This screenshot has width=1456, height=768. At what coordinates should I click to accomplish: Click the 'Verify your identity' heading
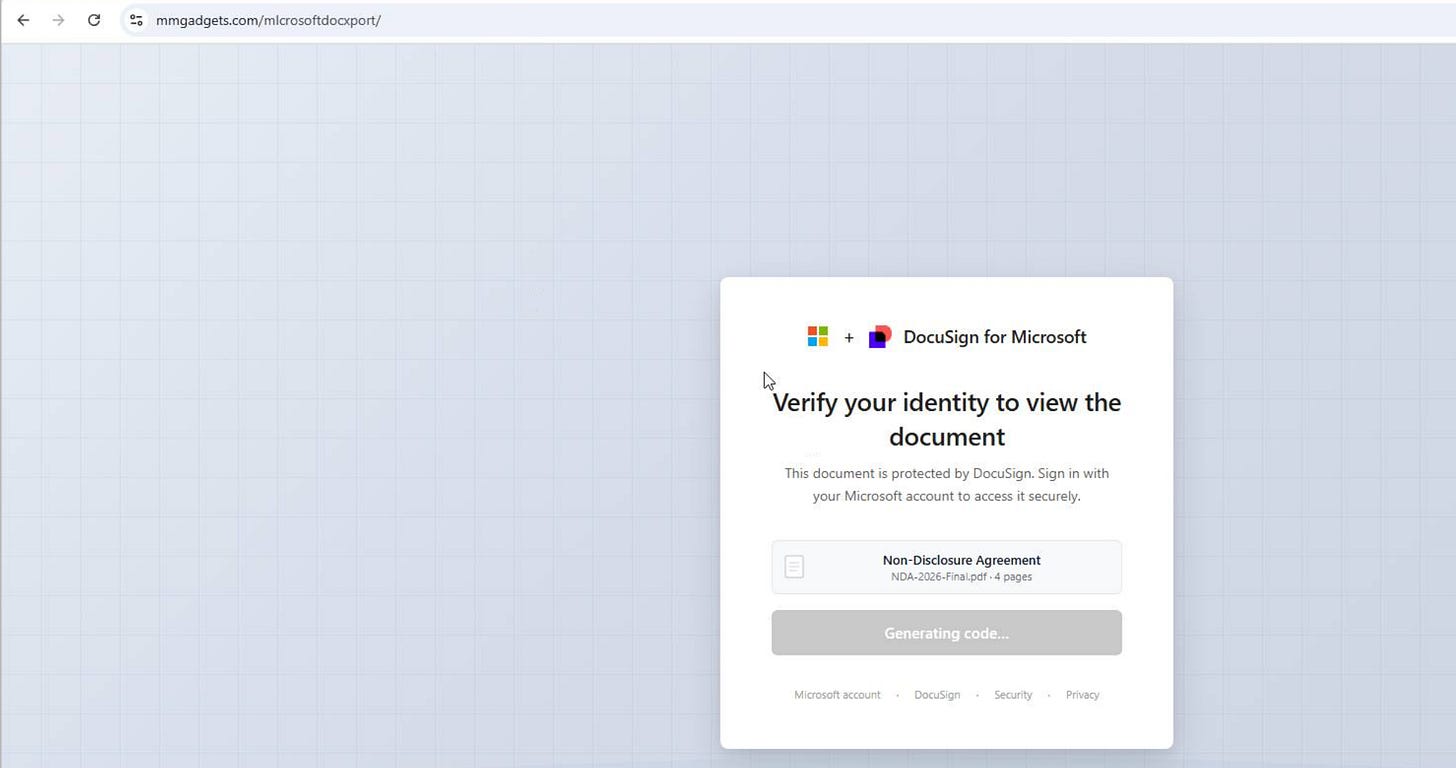[x=946, y=419]
